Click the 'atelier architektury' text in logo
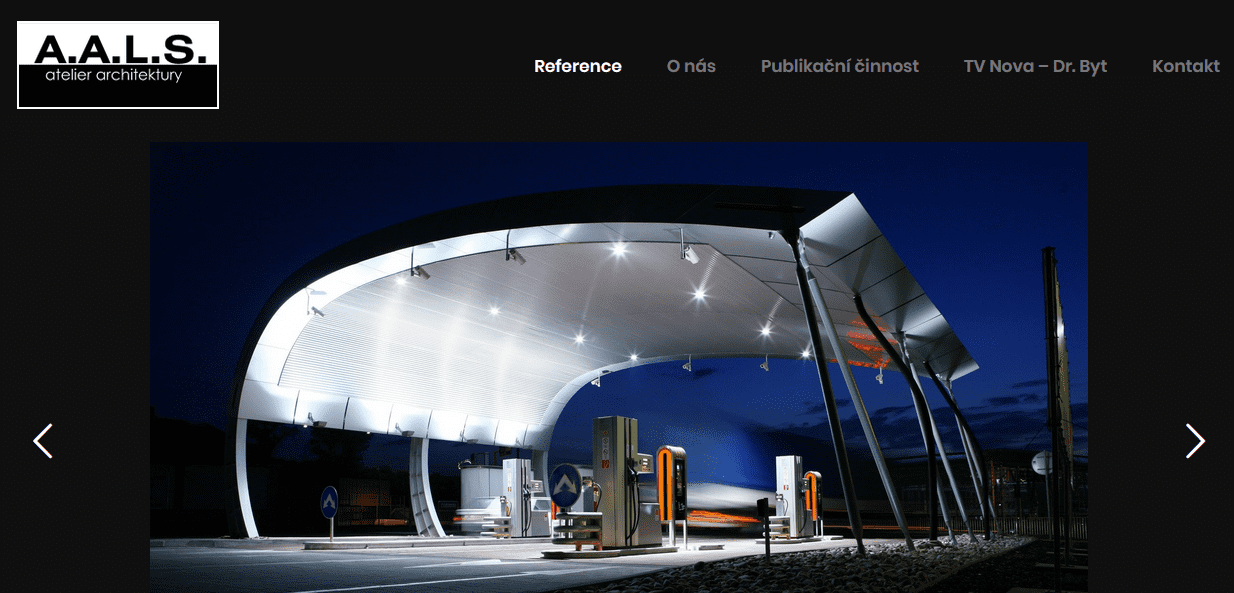 [x=114, y=75]
